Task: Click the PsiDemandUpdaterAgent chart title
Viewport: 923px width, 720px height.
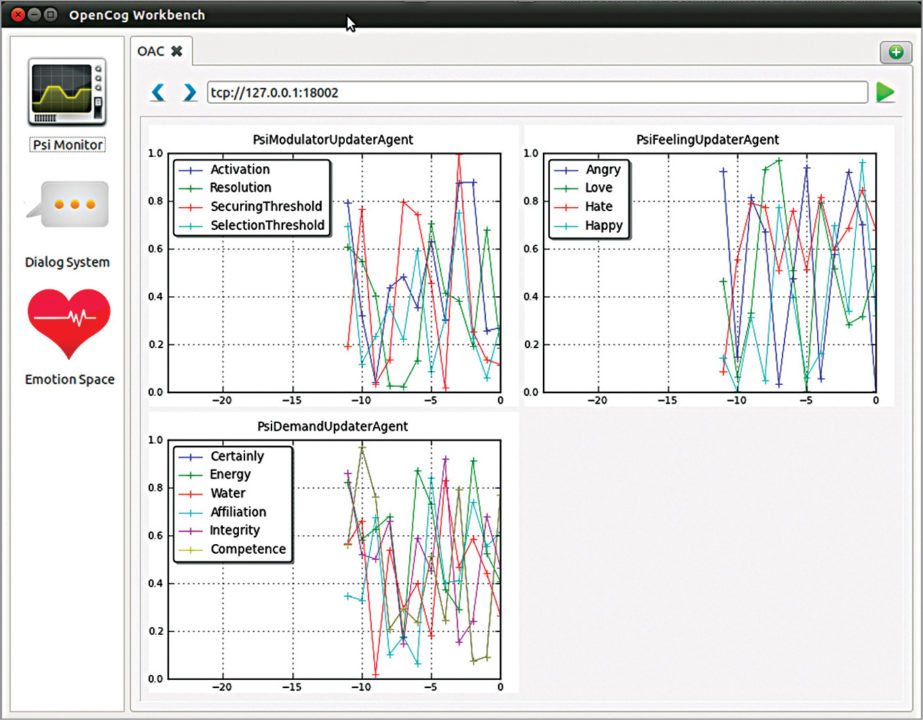Action: pos(332,426)
